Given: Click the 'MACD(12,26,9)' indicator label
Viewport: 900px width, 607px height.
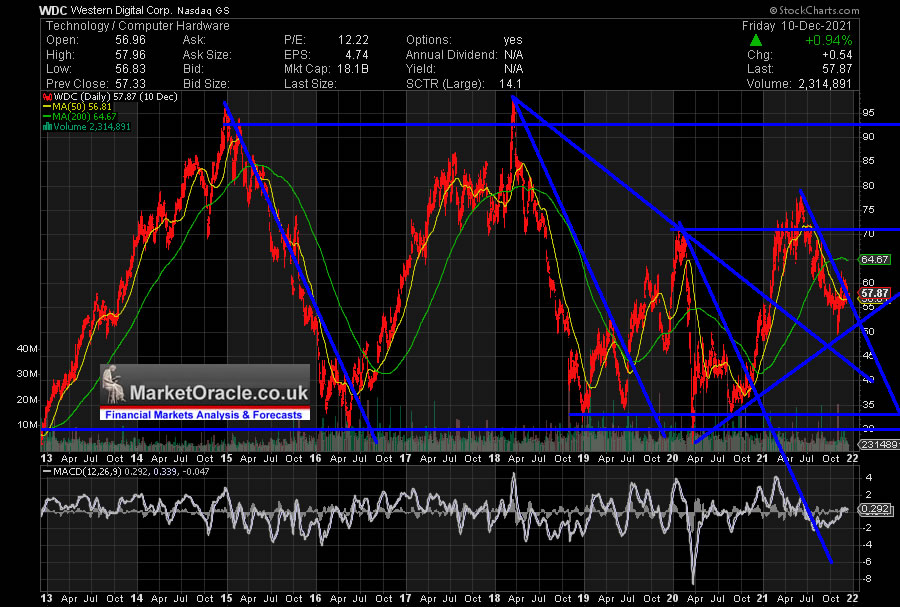Looking at the screenshot, I should click(x=84, y=472).
